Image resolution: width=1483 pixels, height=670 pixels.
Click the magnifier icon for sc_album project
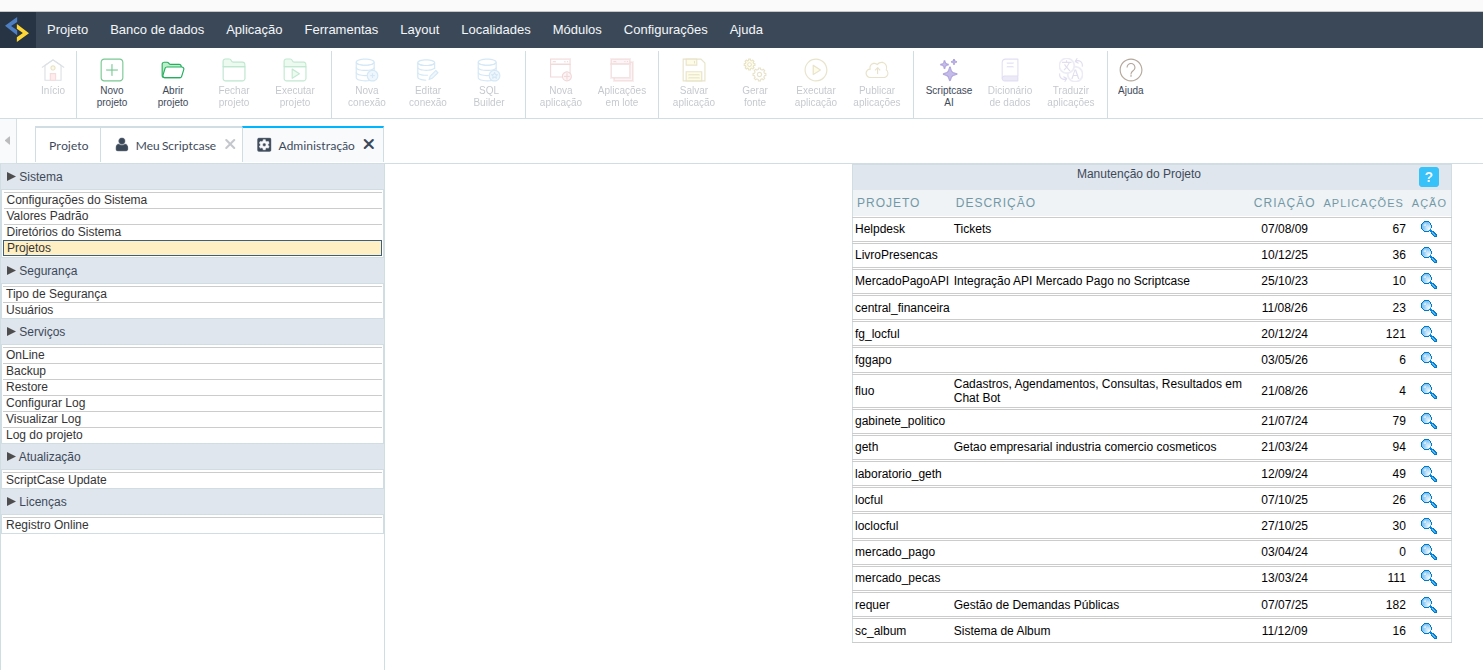click(x=1428, y=631)
